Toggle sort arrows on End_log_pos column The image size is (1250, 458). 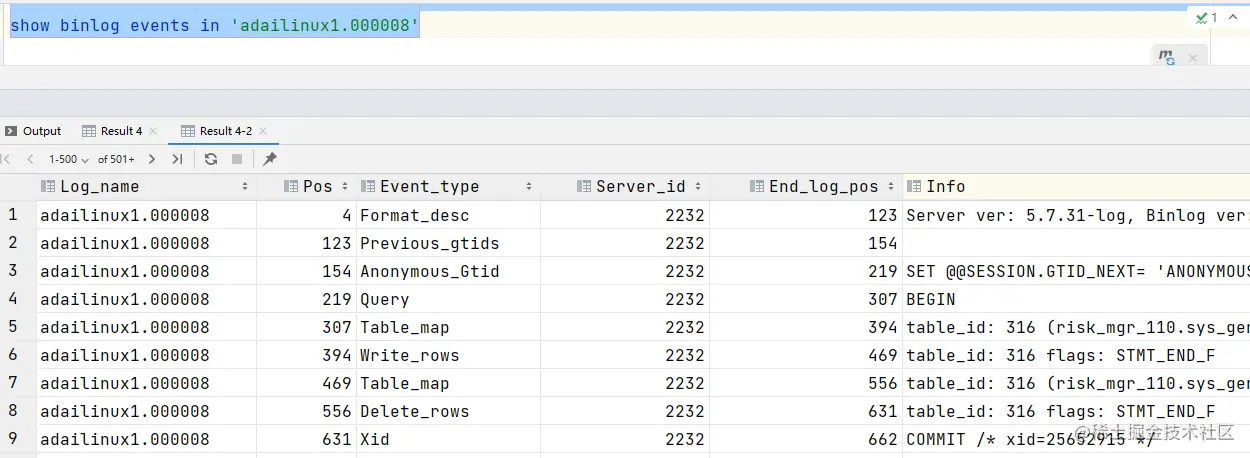tap(891, 187)
